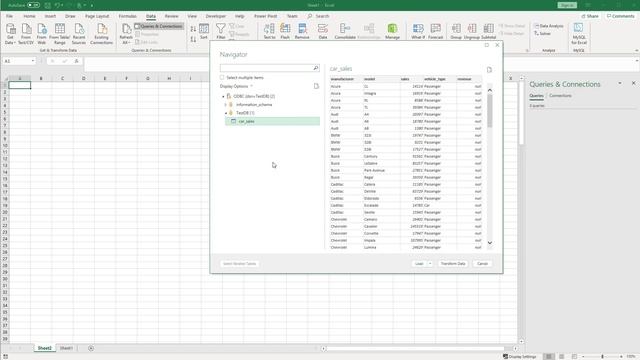Viewport: 640px width, 360px height.
Task: Click the Load button
Action: 419,264
